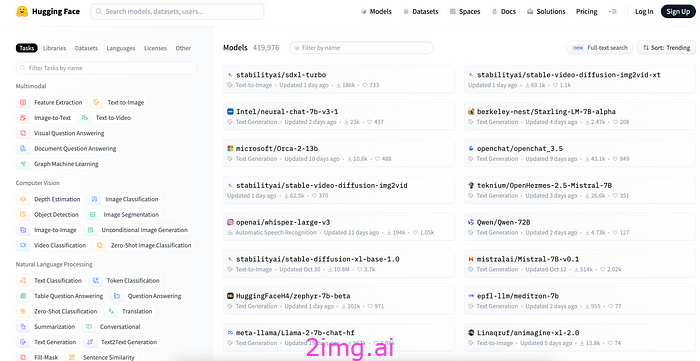Click the Microsoft logo on Orca-2-13b
This screenshot has width=700, height=361.
coord(230,149)
